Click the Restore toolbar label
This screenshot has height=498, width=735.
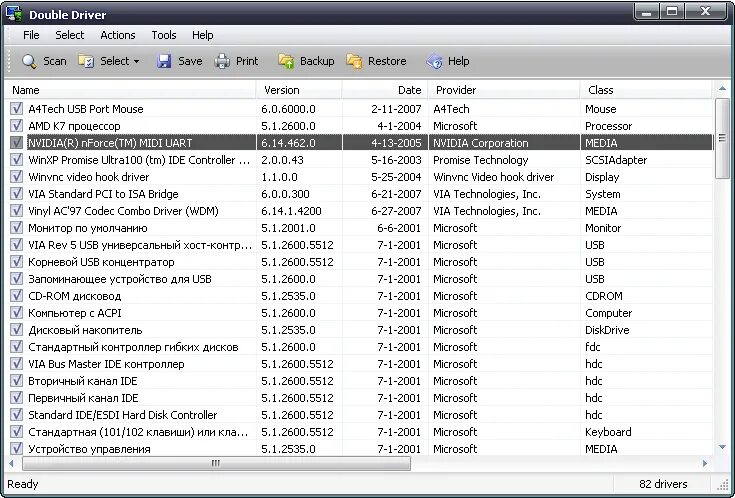[387, 61]
